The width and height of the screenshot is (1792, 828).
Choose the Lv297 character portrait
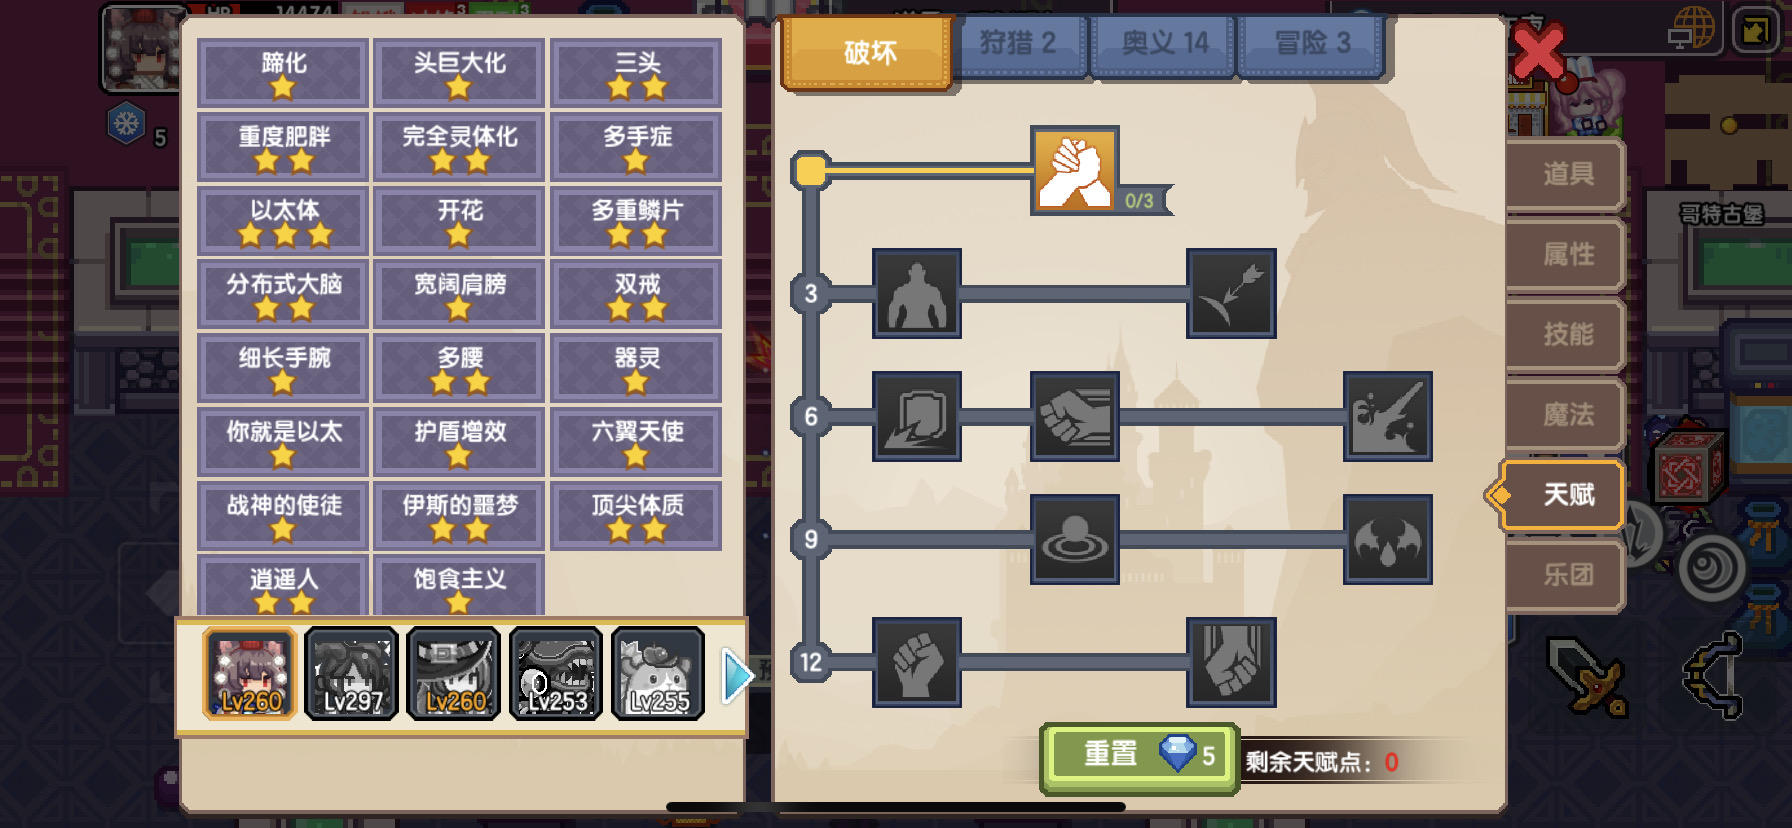click(x=351, y=673)
